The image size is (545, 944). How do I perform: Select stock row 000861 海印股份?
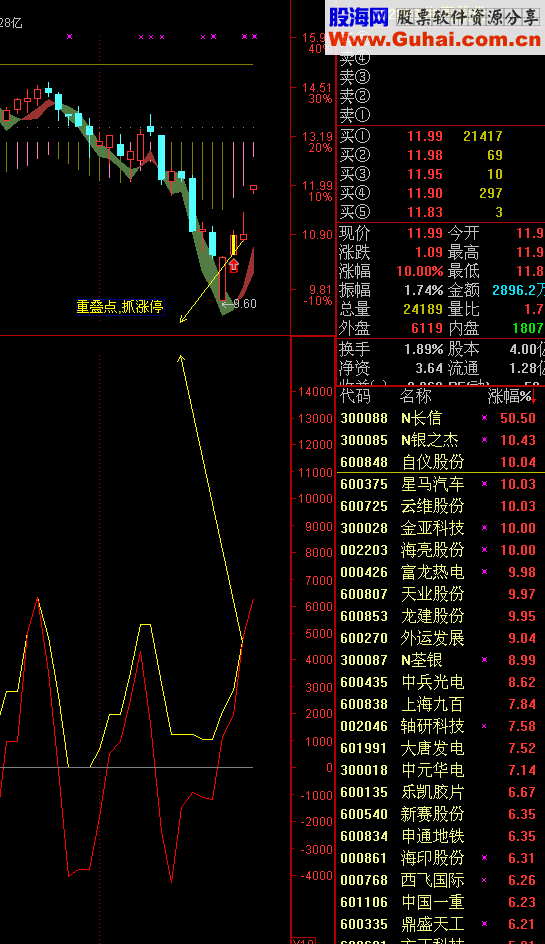tap(440, 858)
